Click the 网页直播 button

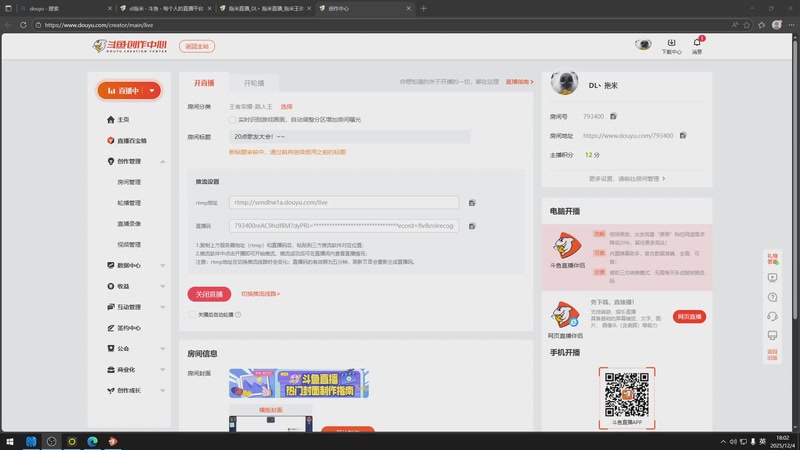pyautogui.click(x=689, y=316)
